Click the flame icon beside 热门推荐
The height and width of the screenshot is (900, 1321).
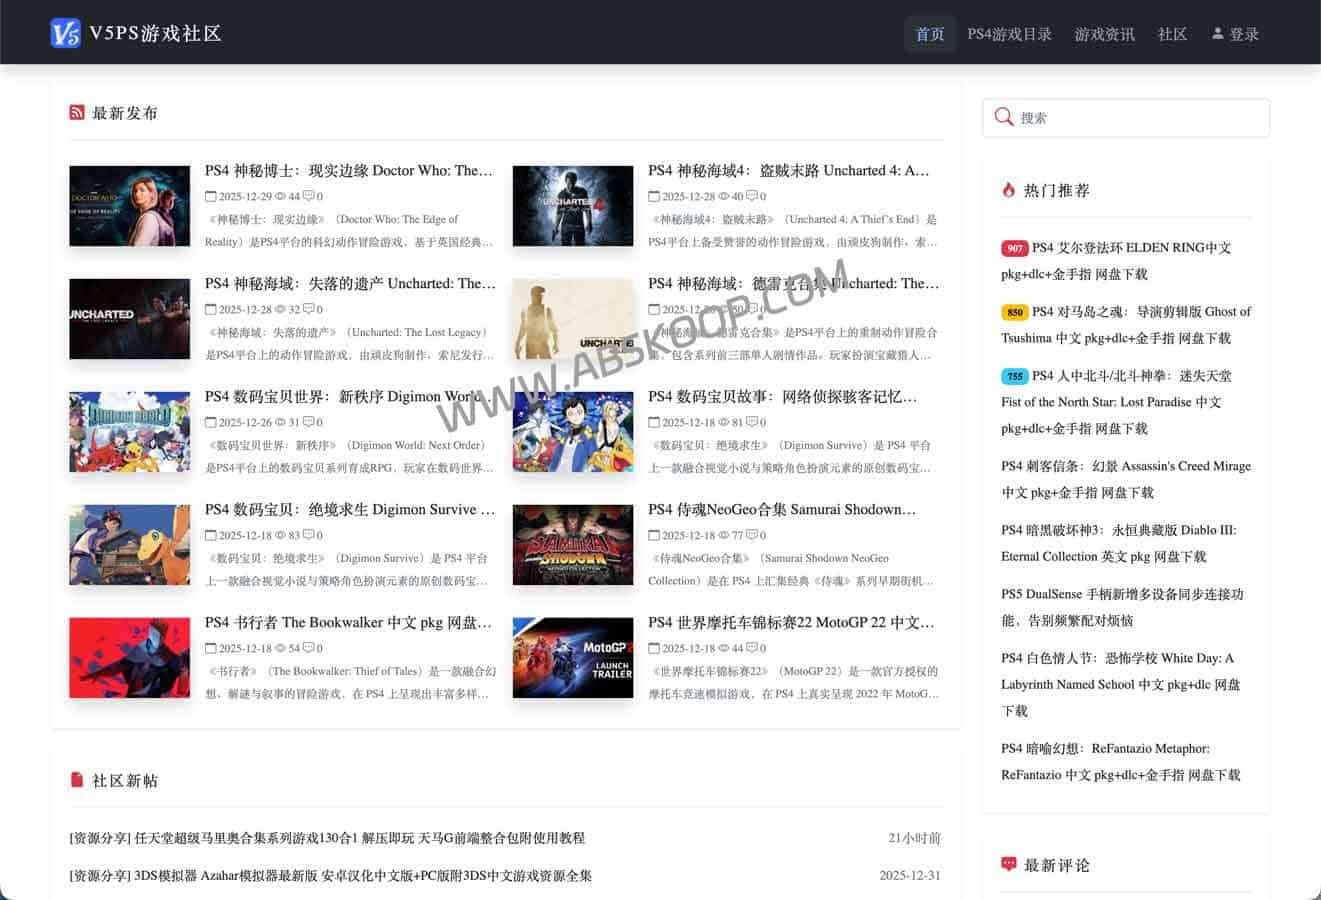tap(1008, 189)
